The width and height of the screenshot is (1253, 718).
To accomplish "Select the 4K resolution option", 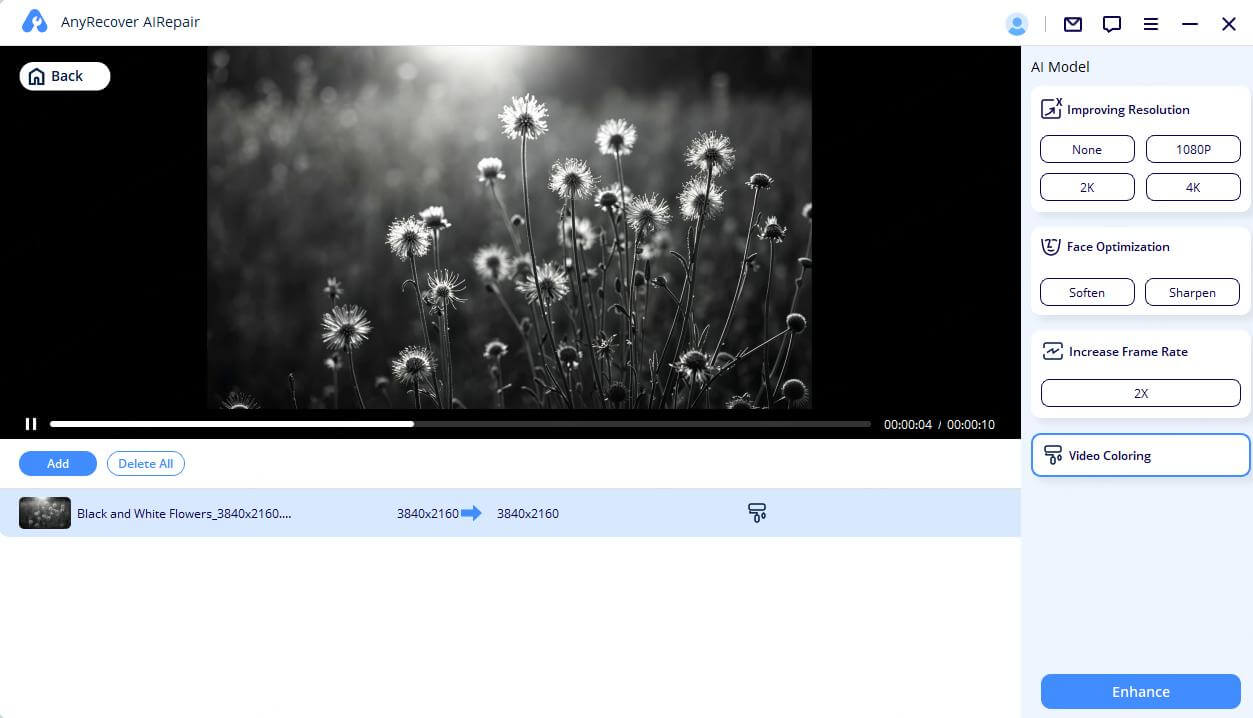I will pyautogui.click(x=1192, y=187).
